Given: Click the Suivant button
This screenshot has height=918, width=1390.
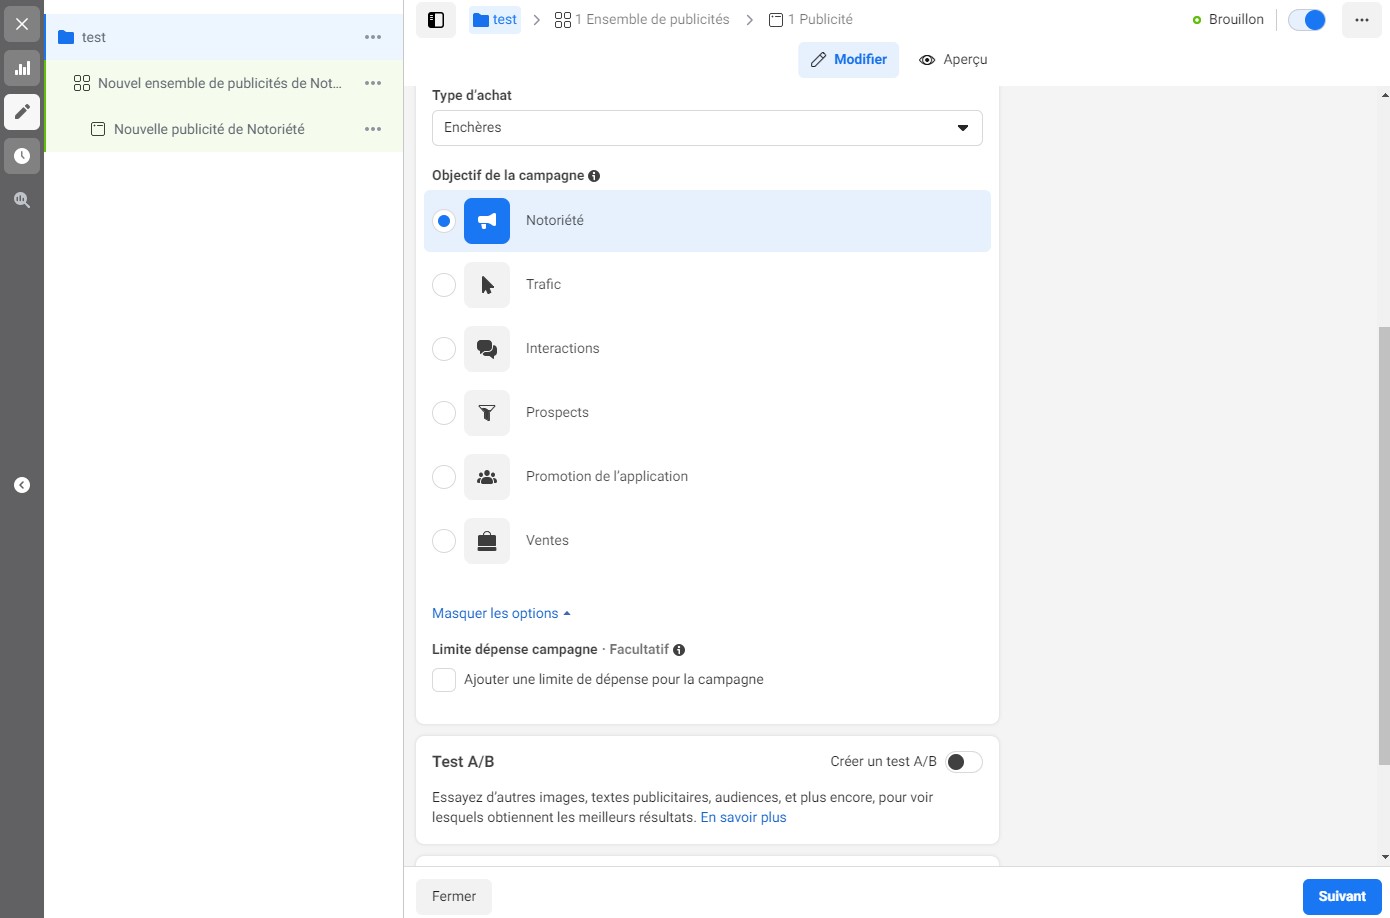Looking at the screenshot, I should coord(1342,897).
